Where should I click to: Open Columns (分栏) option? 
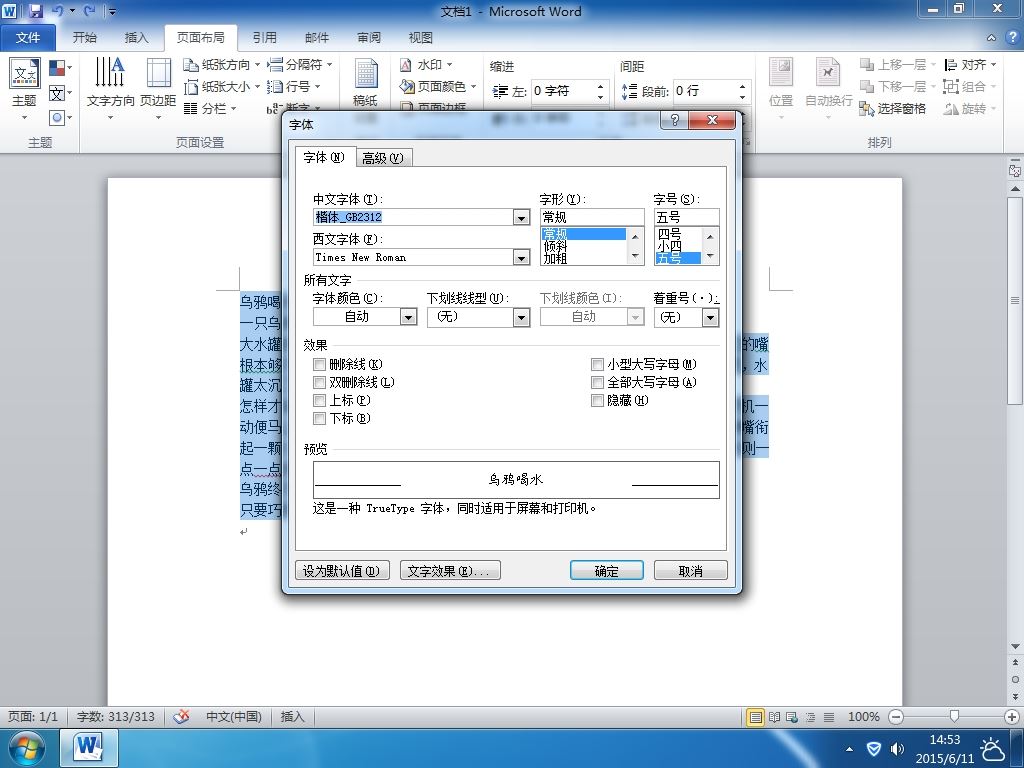coord(210,108)
